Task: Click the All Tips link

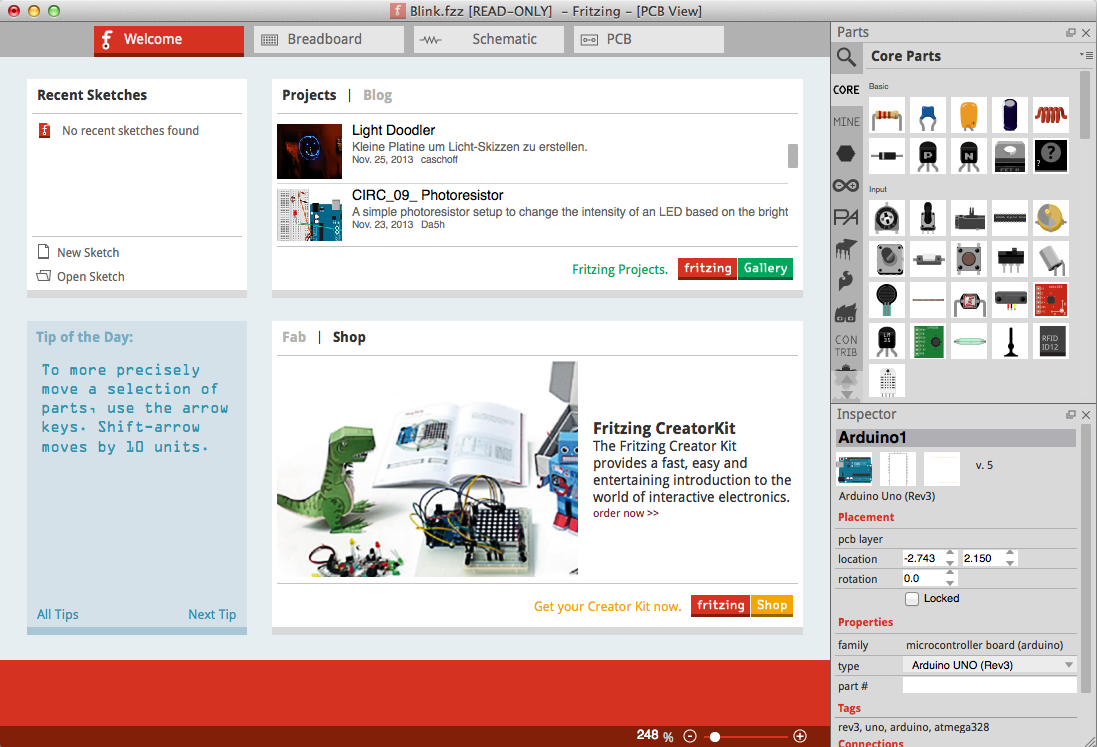Action: 57,614
